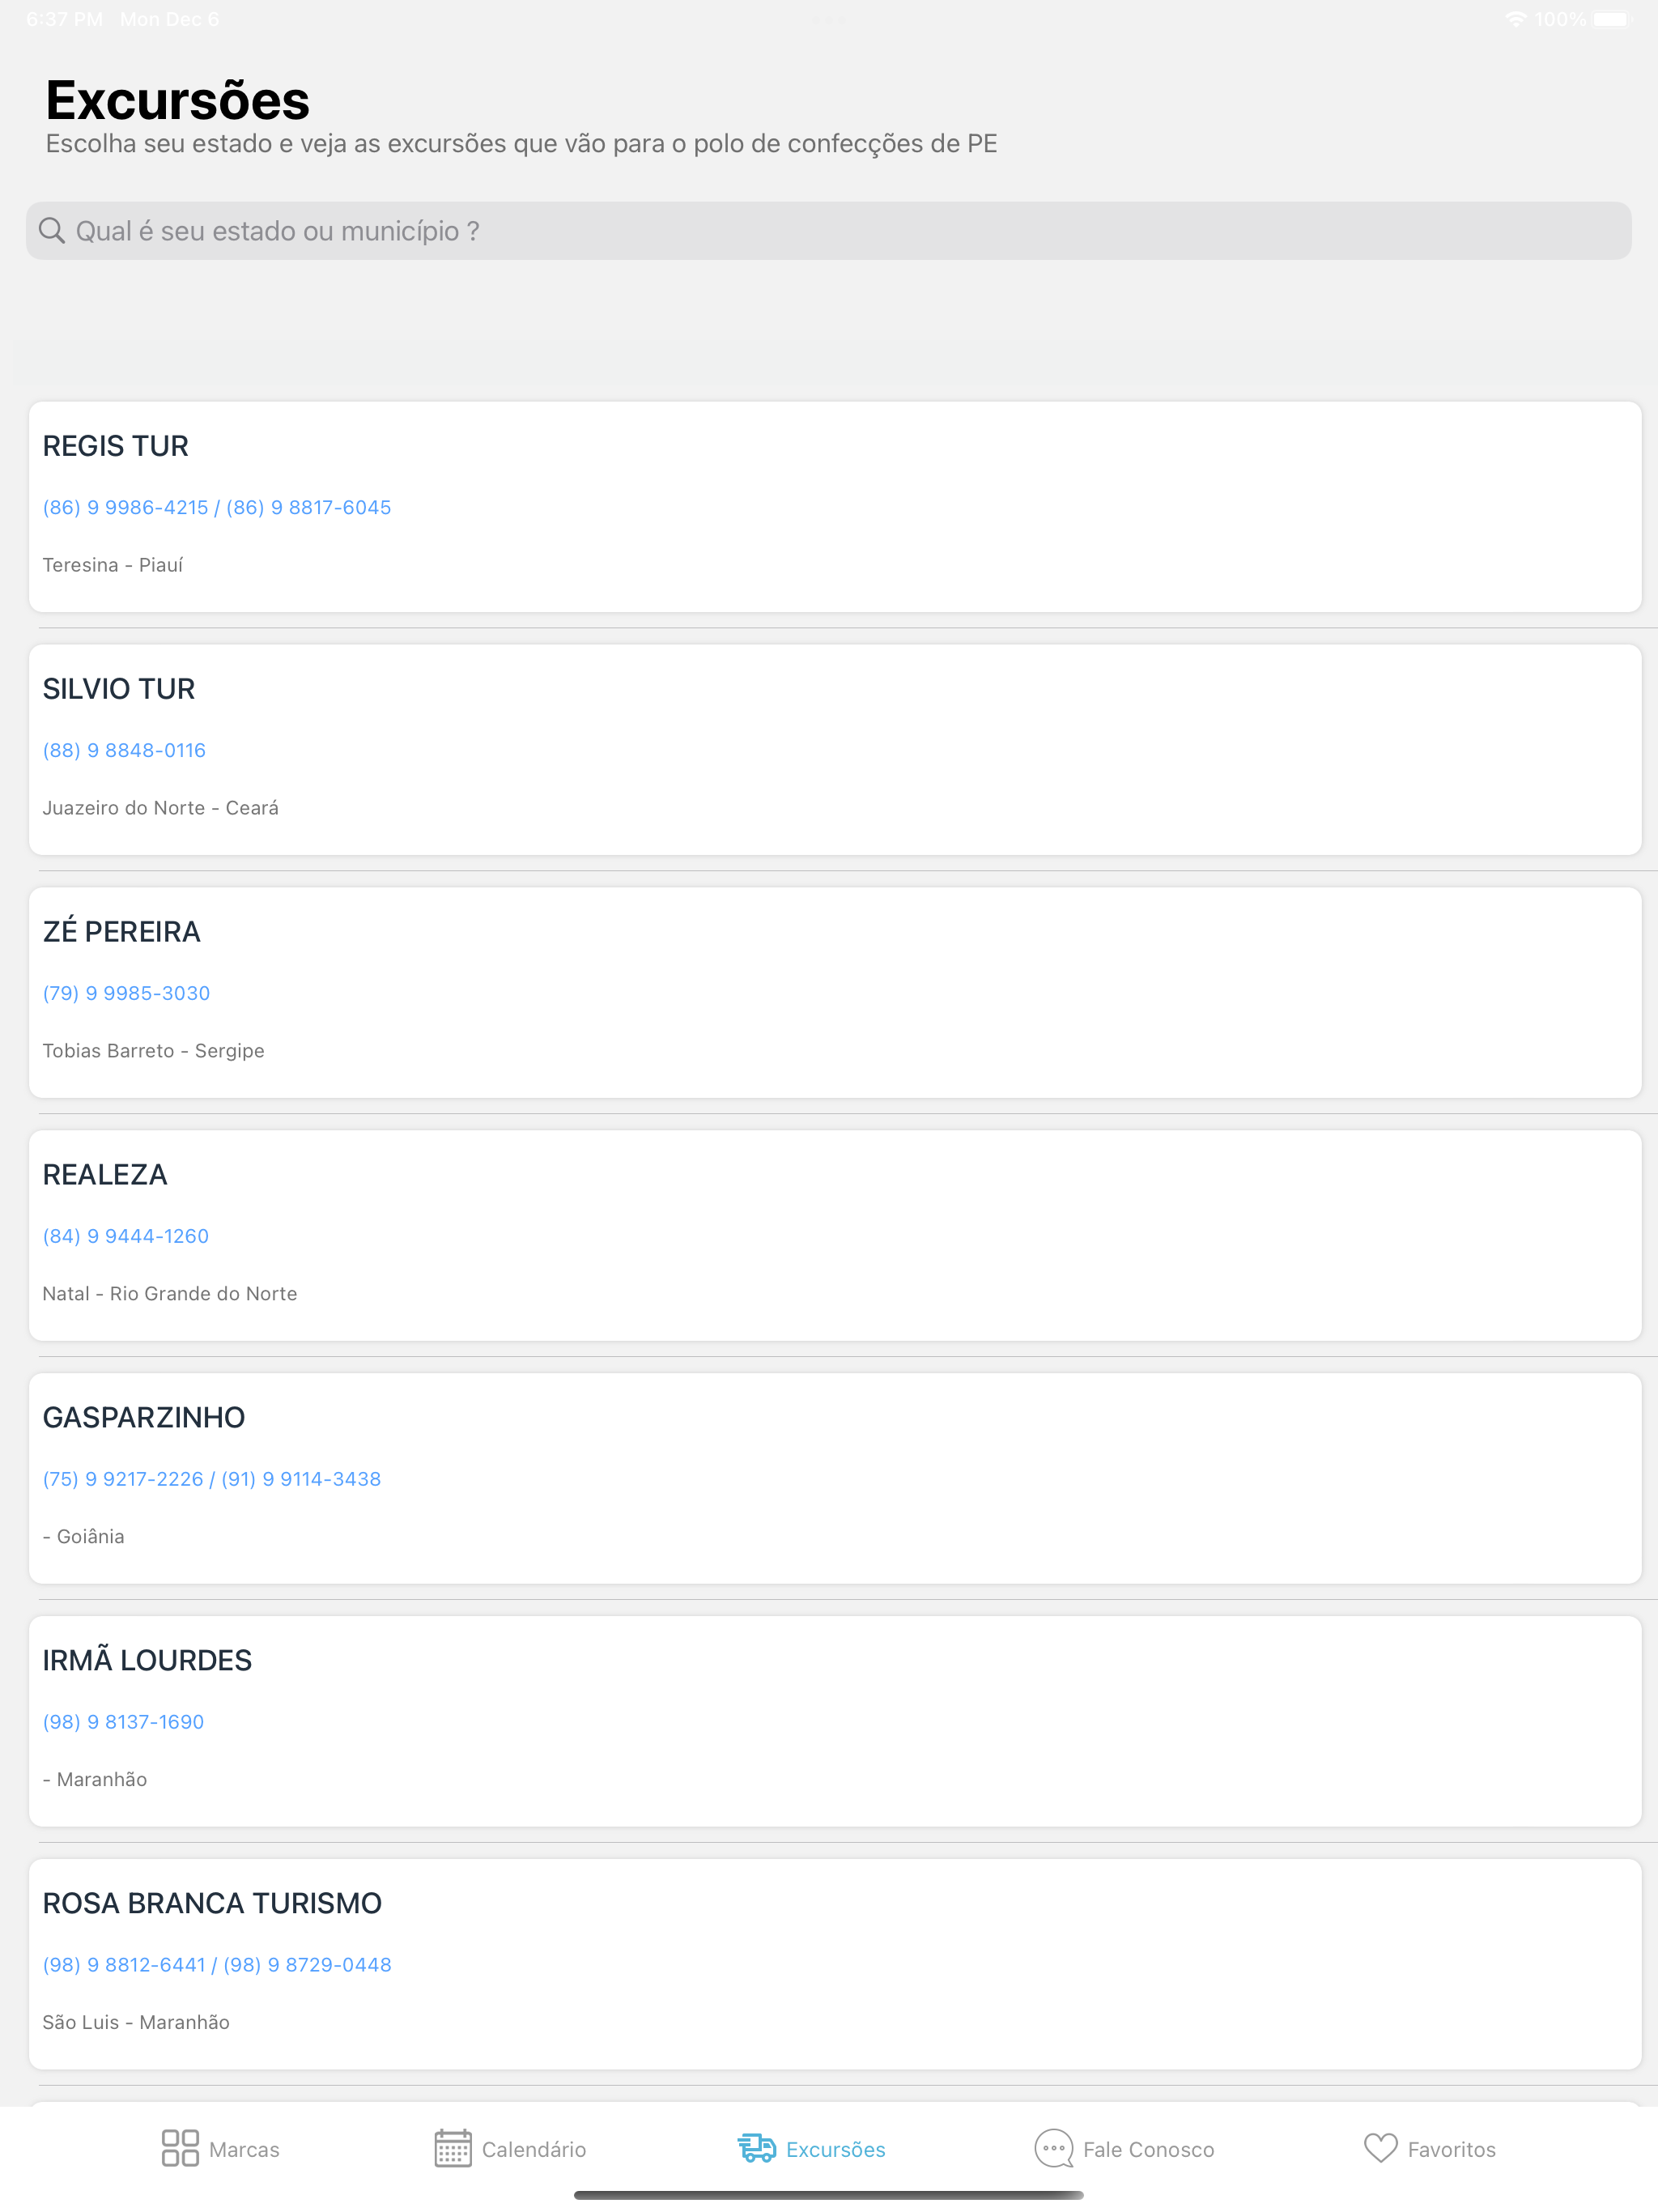Open the ROSA BRANCA TURISMO card title

pyautogui.click(x=212, y=1904)
